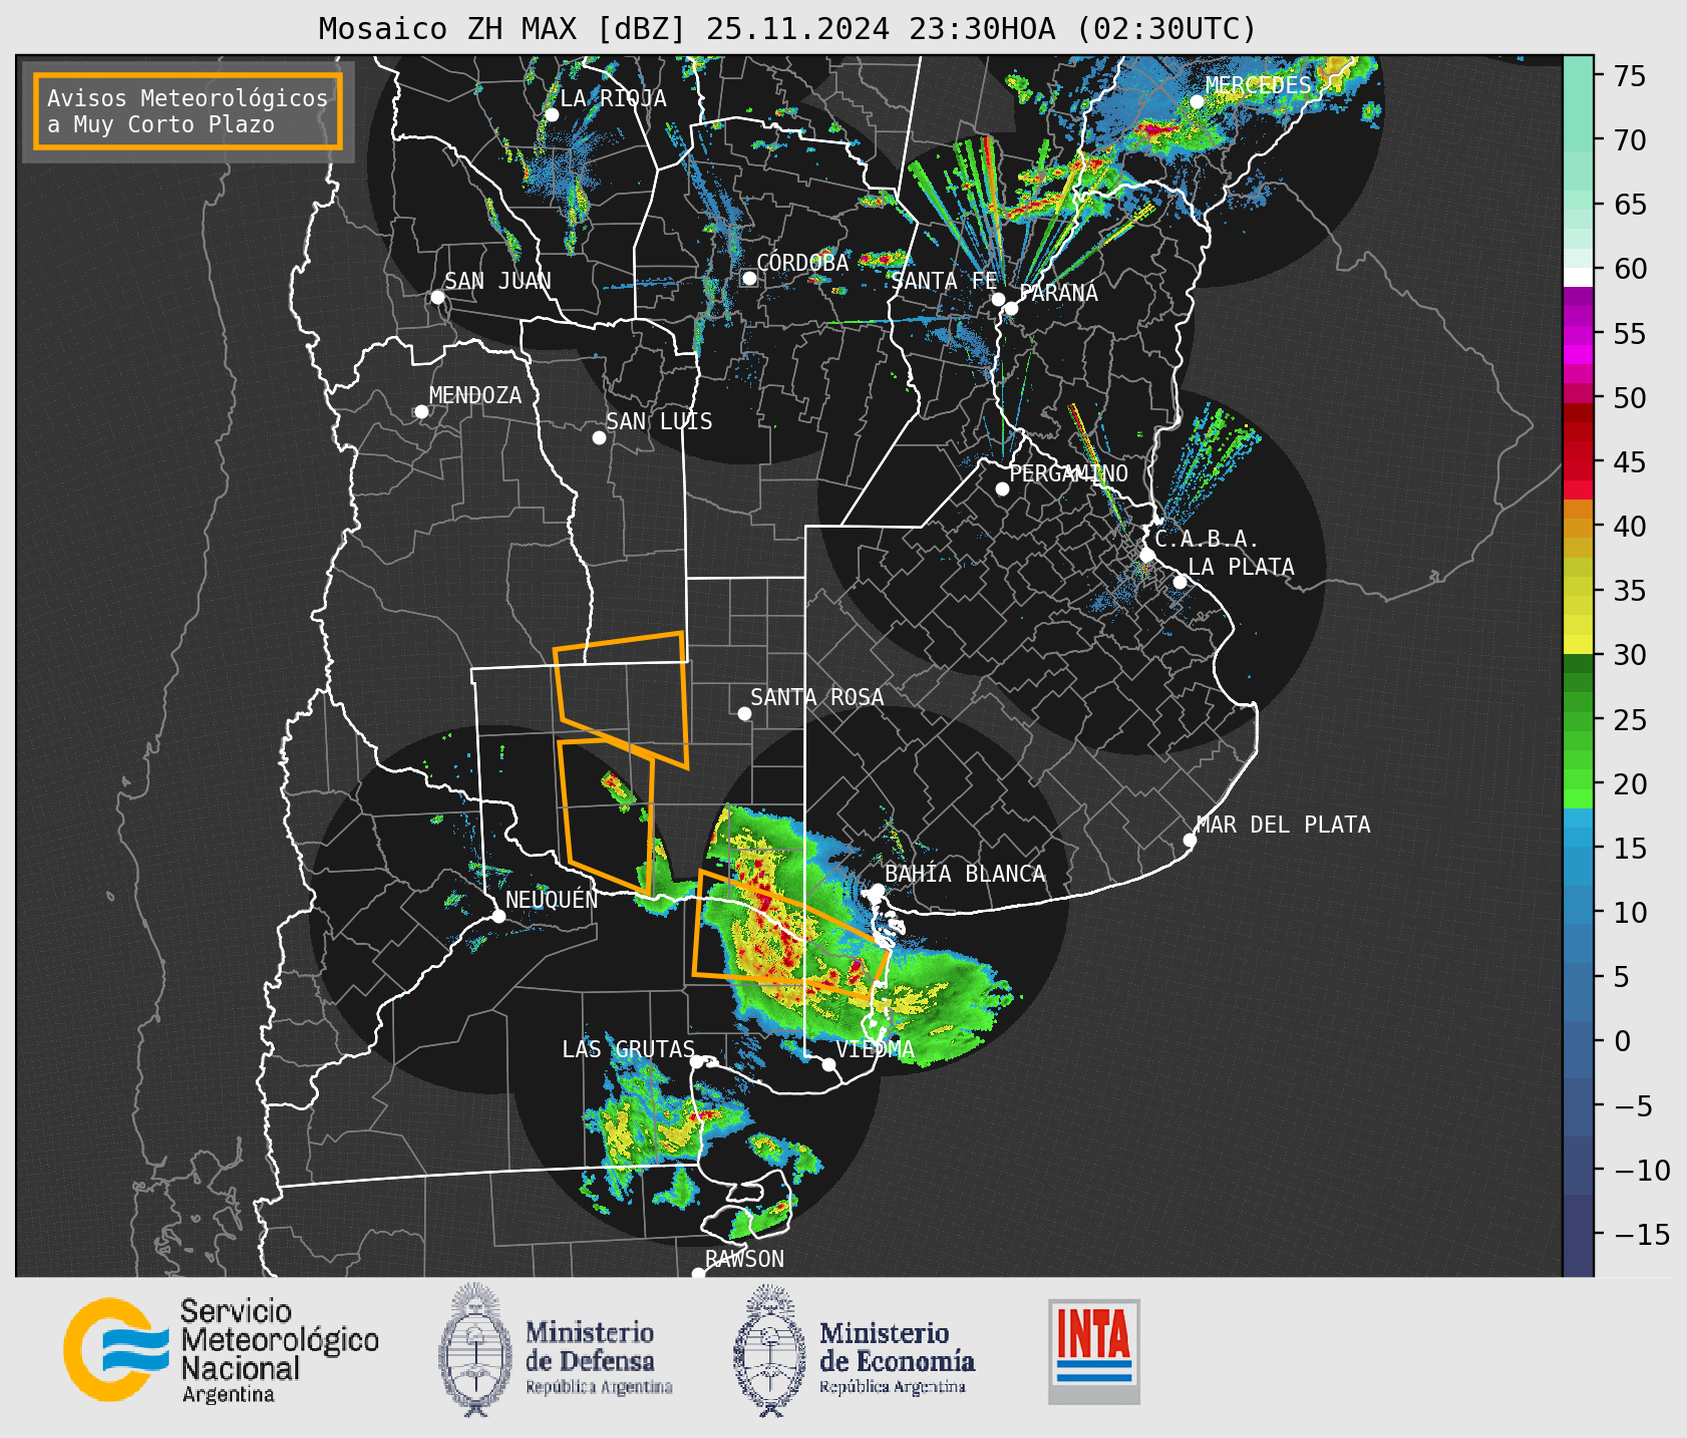This screenshot has height=1438, width=1687.
Task: Click the colorbar label 75
Action: click(x=1630, y=76)
